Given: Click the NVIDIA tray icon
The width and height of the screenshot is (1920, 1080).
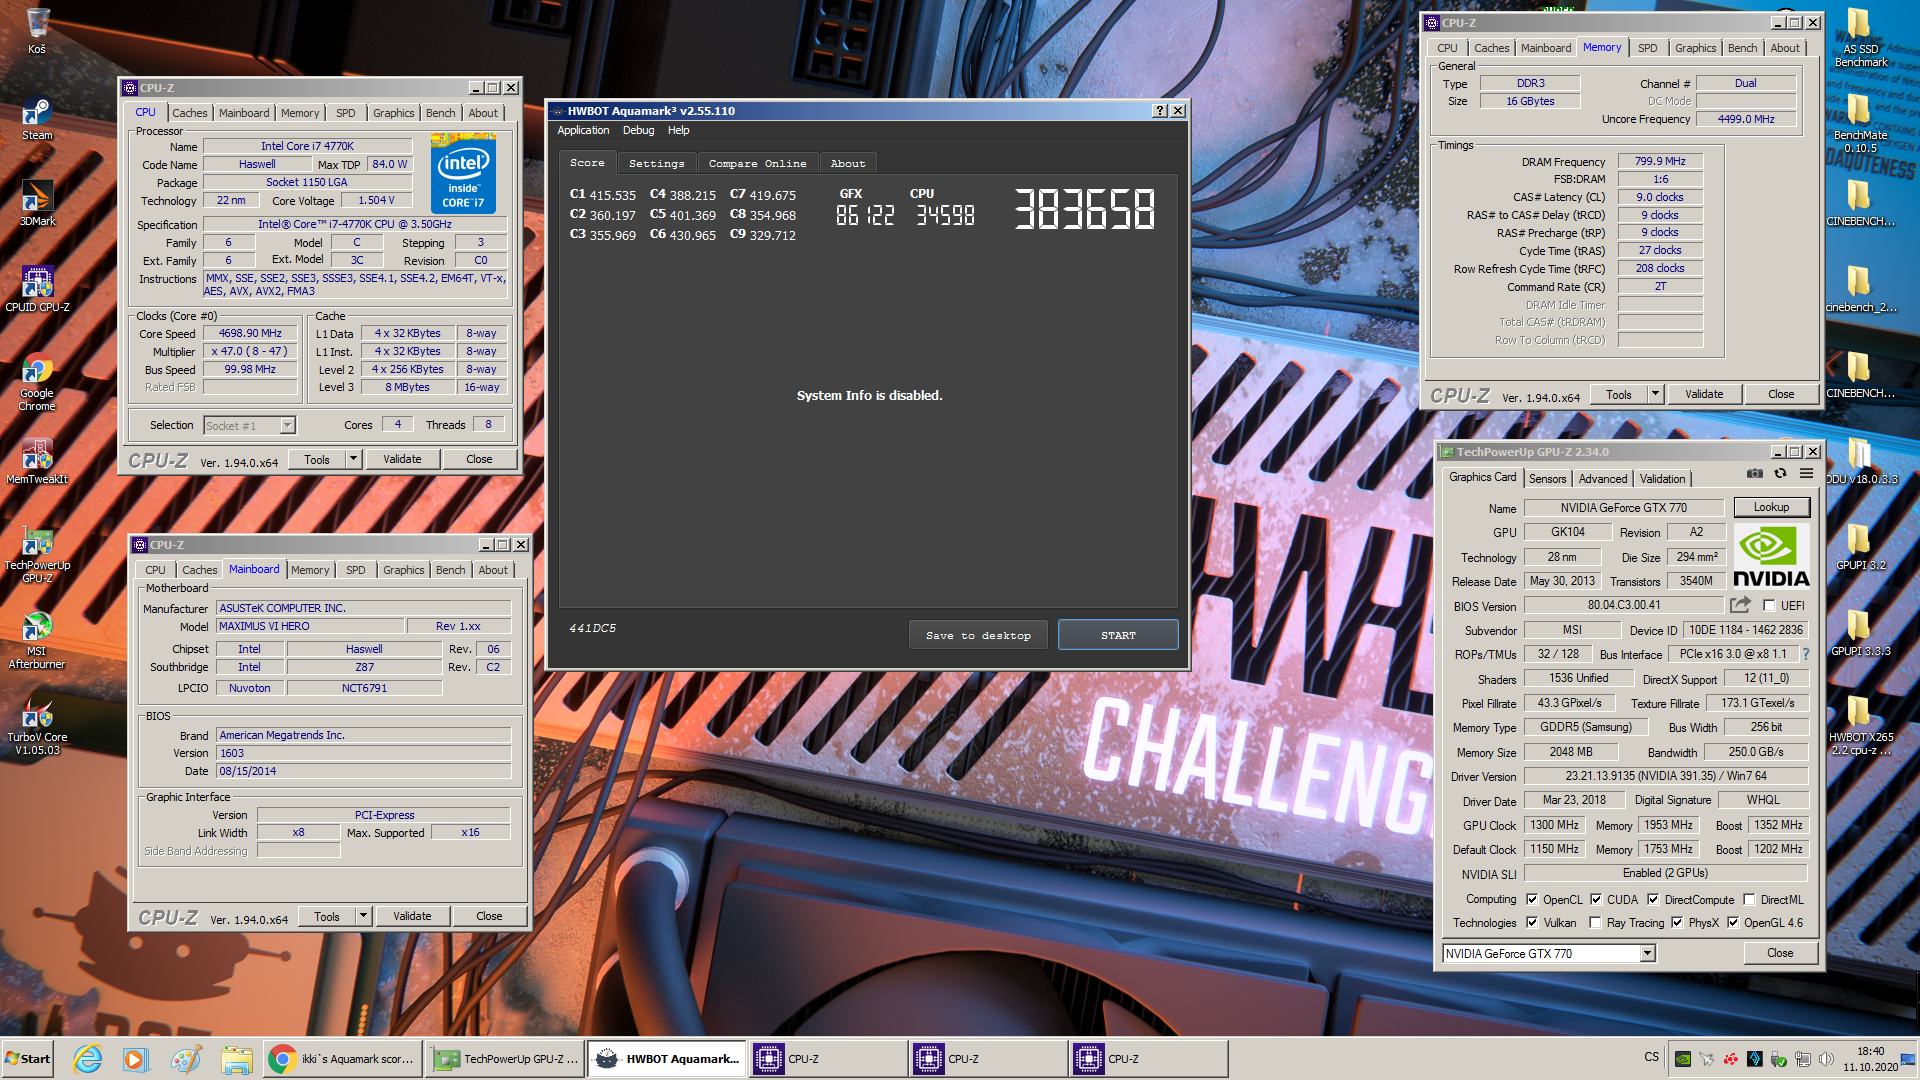Looking at the screenshot, I should [1683, 1059].
